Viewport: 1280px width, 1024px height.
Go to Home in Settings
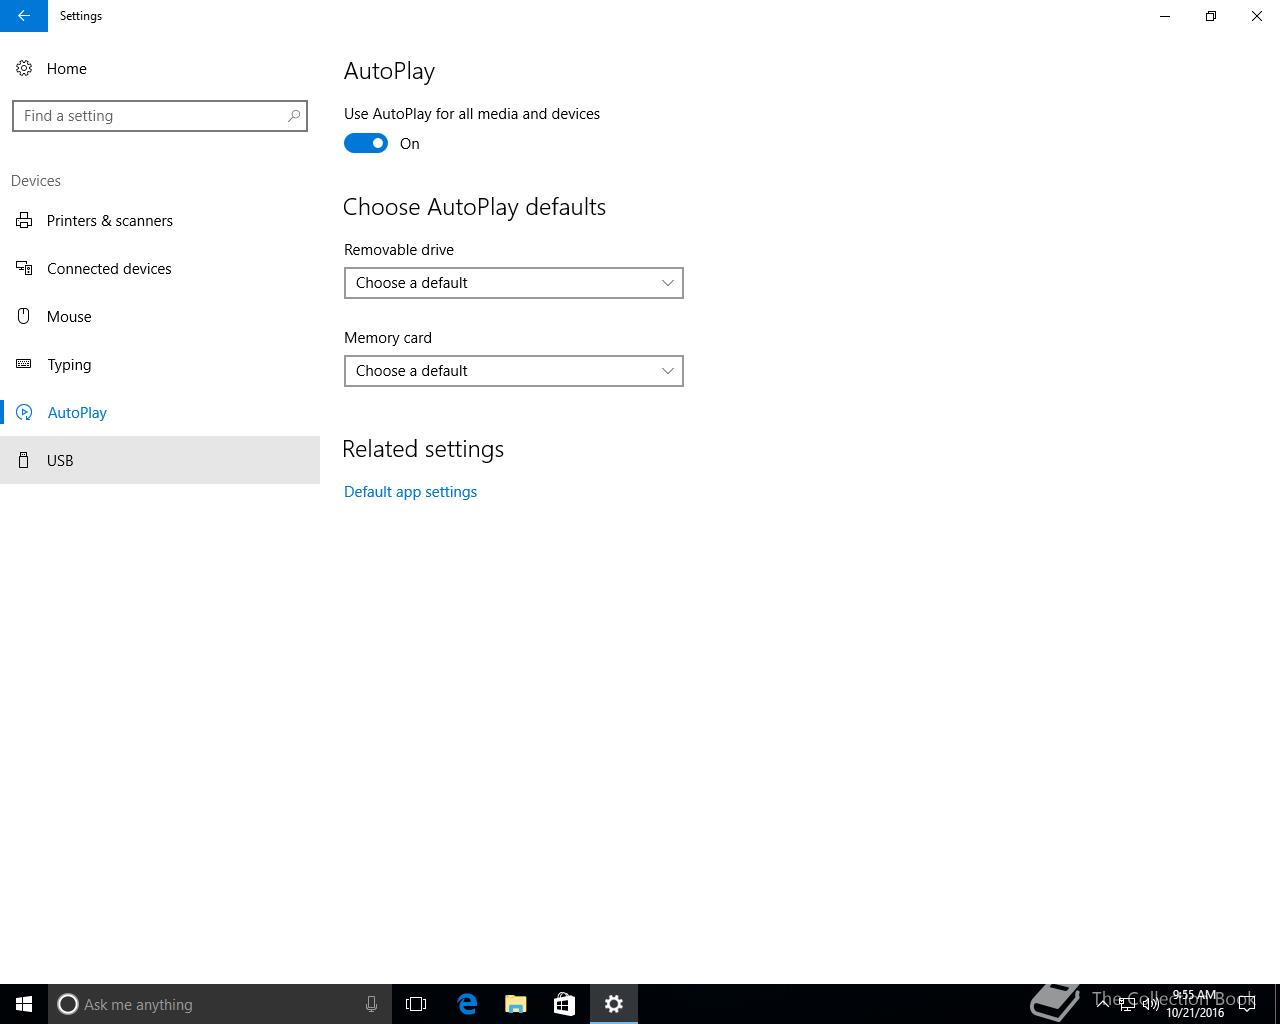pyautogui.click(x=160, y=68)
